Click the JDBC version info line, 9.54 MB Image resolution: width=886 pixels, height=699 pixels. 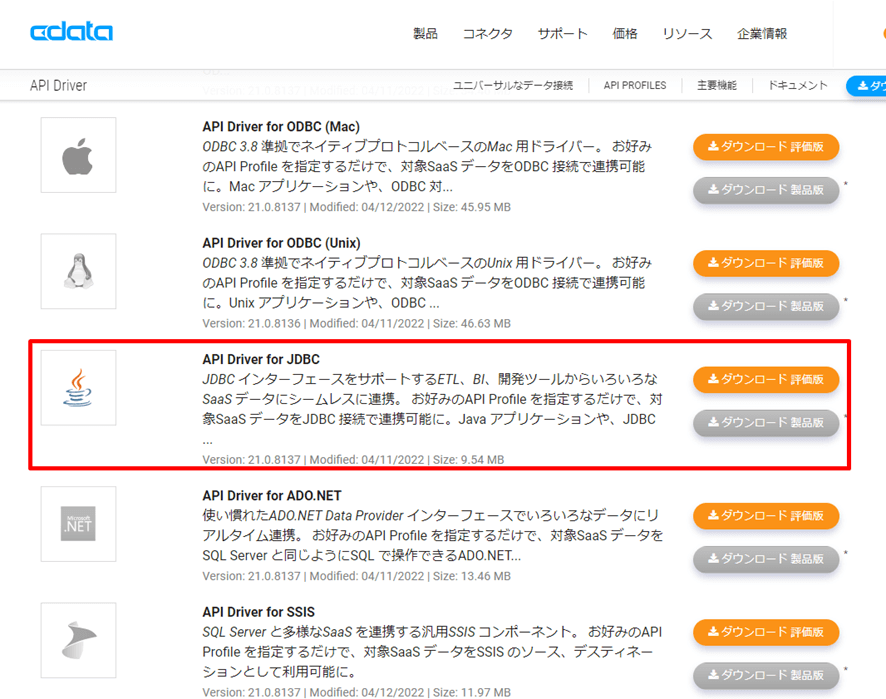click(x=353, y=460)
